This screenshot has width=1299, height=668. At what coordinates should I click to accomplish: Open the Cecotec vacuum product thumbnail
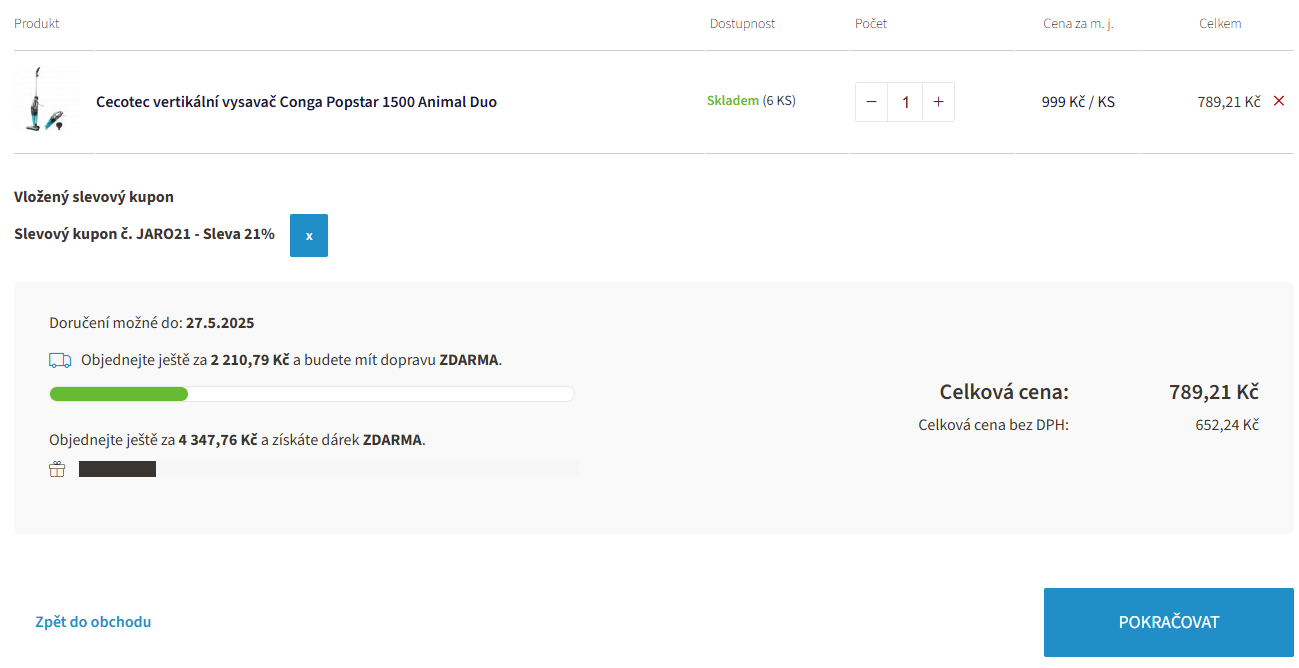pos(47,100)
